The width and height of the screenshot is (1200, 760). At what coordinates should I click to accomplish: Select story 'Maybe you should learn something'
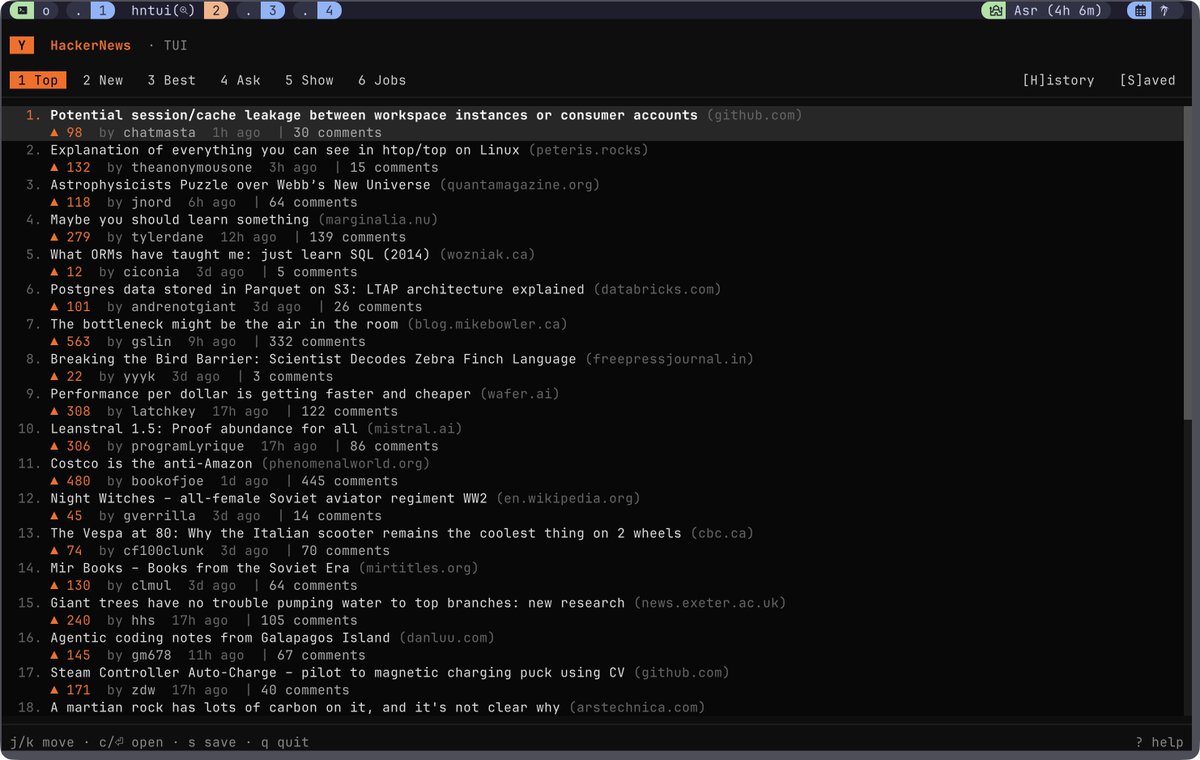point(180,219)
